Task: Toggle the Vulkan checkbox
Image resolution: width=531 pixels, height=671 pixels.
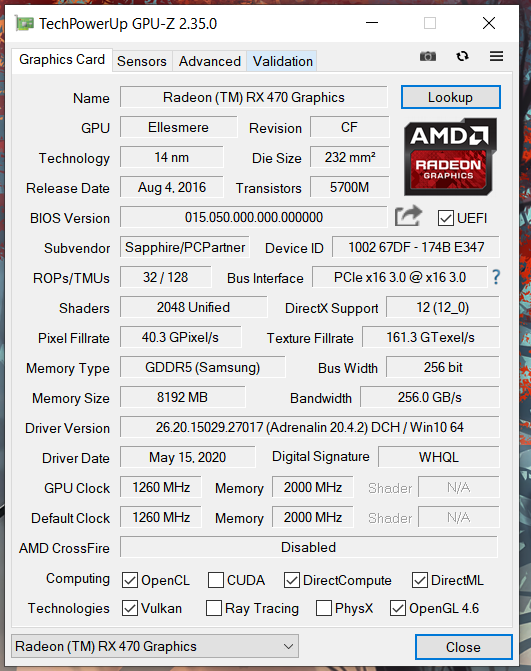Action: click(130, 608)
